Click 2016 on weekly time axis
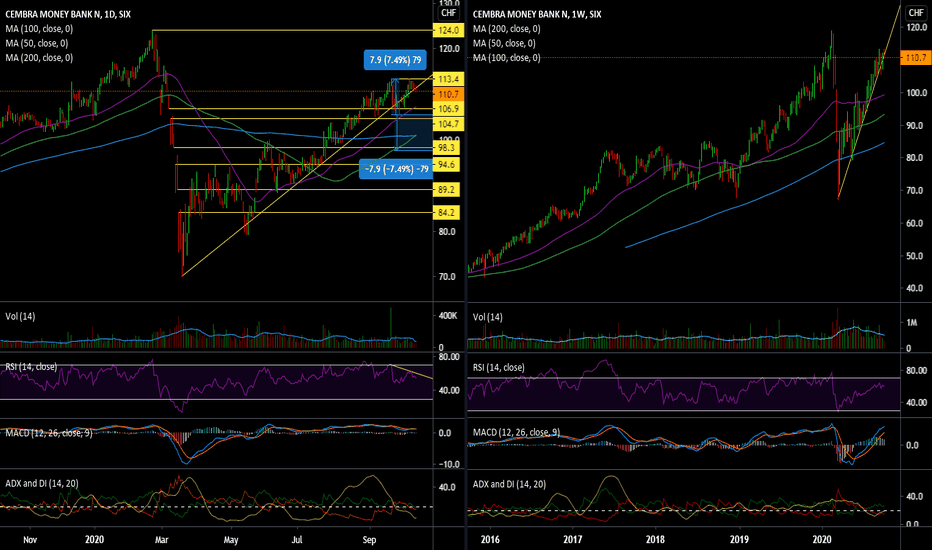The image size is (932, 550). (x=490, y=540)
